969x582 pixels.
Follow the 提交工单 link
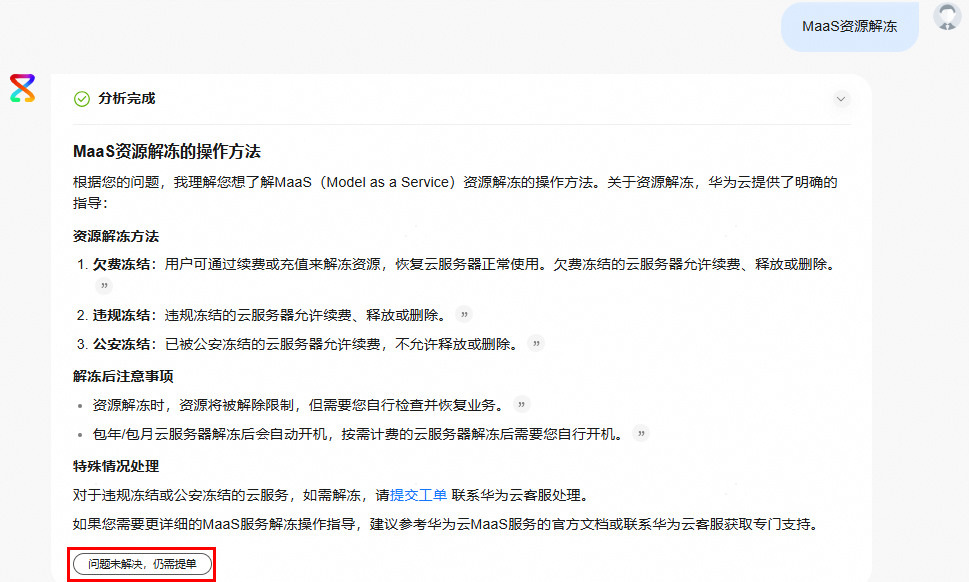pyautogui.click(x=418, y=495)
